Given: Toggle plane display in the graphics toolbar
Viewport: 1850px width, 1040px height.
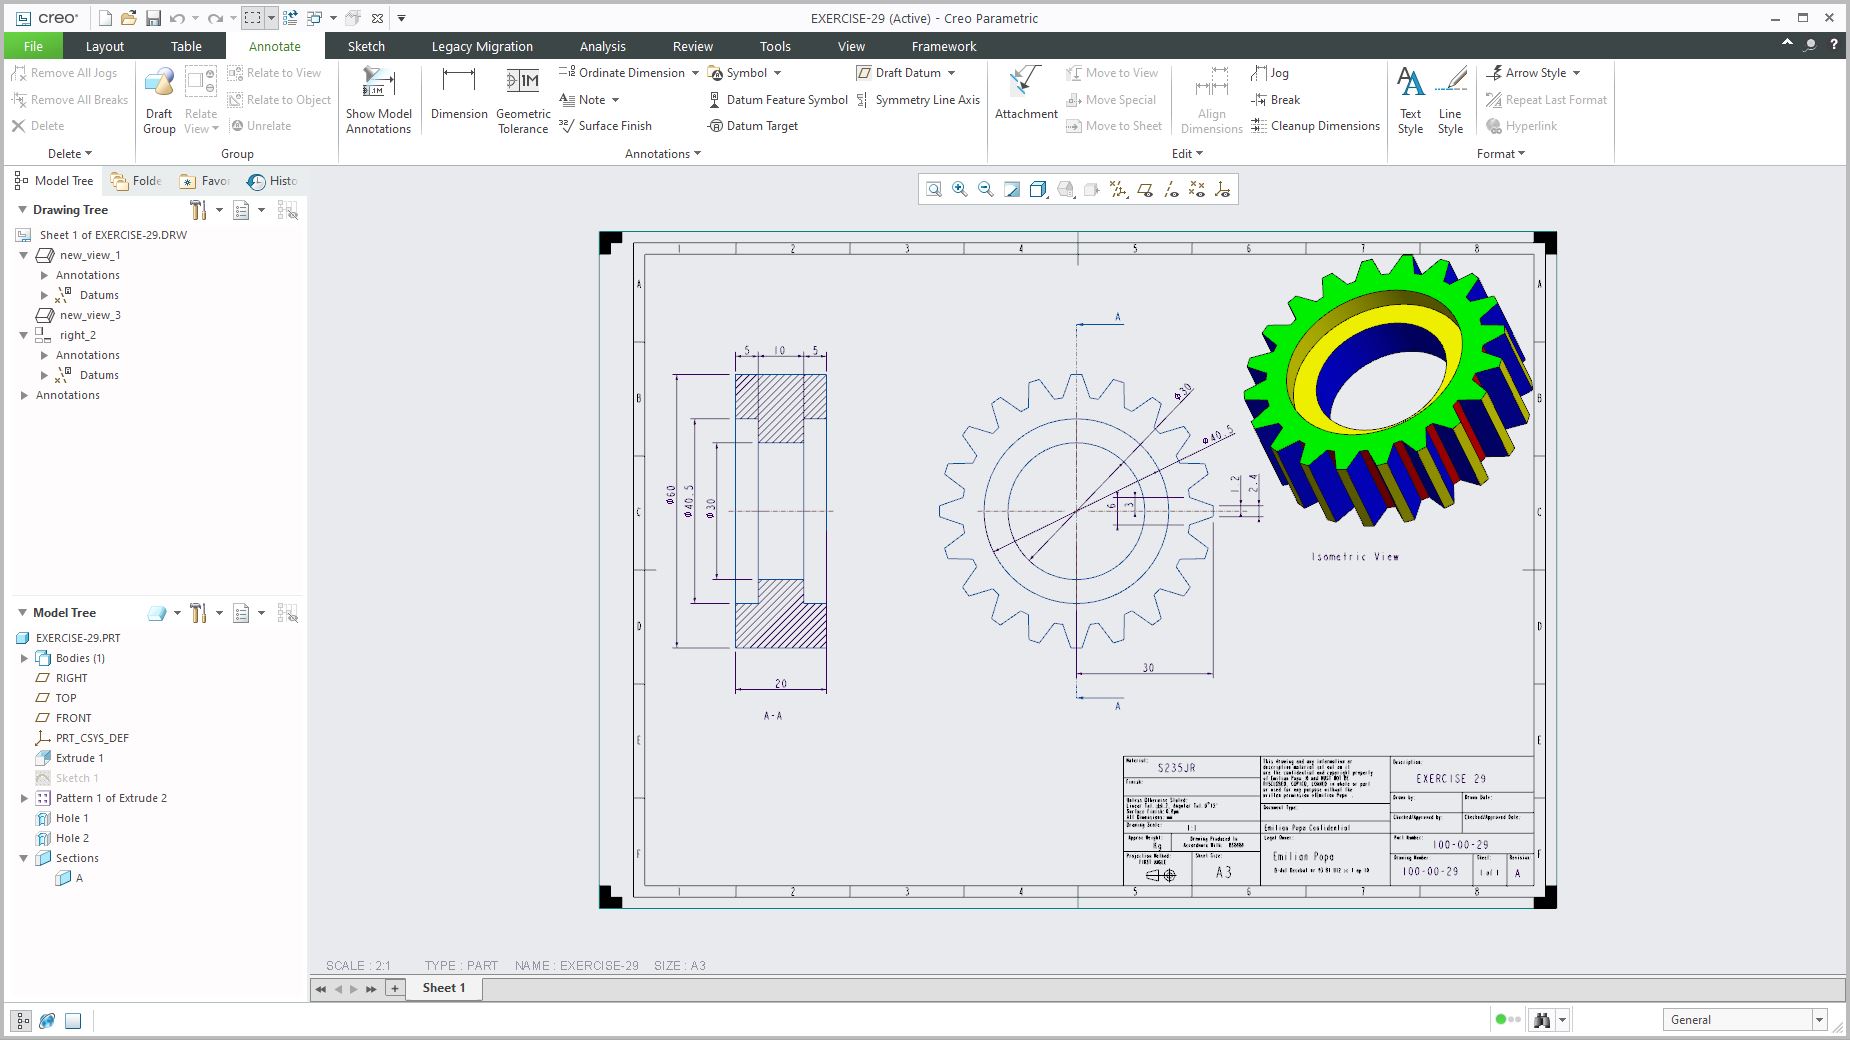Looking at the screenshot, I should point(1145,189).
